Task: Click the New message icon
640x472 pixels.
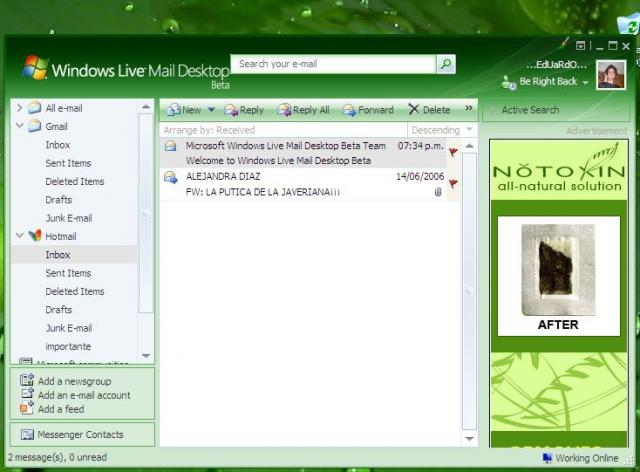Action: tap(174, 109)
